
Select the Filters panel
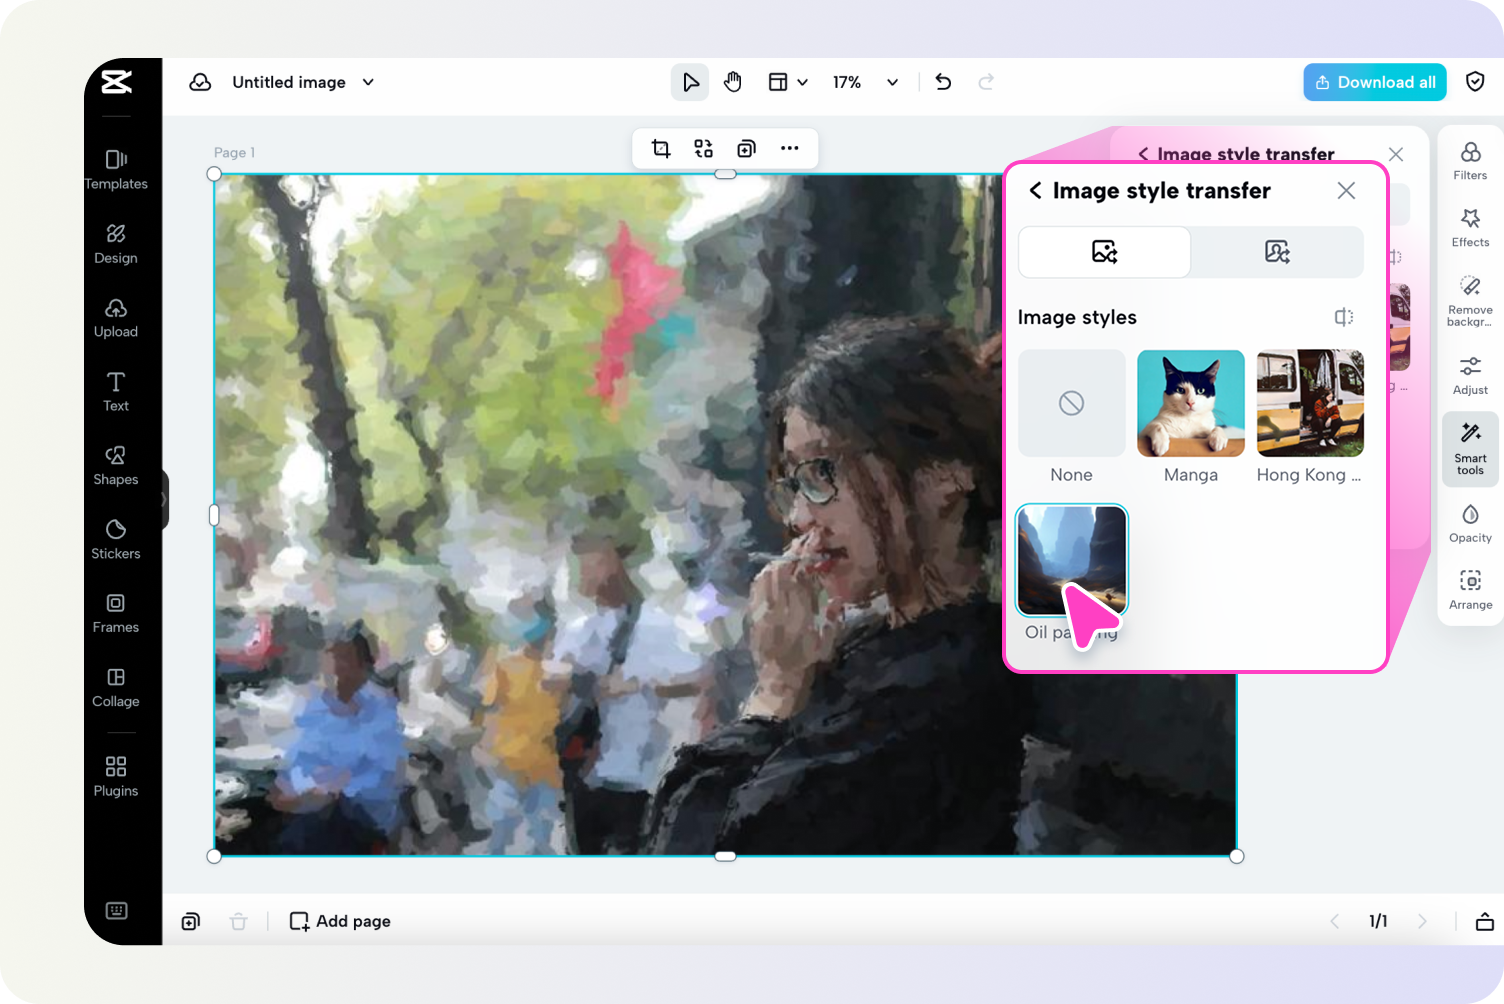[x=1470, y=160]
